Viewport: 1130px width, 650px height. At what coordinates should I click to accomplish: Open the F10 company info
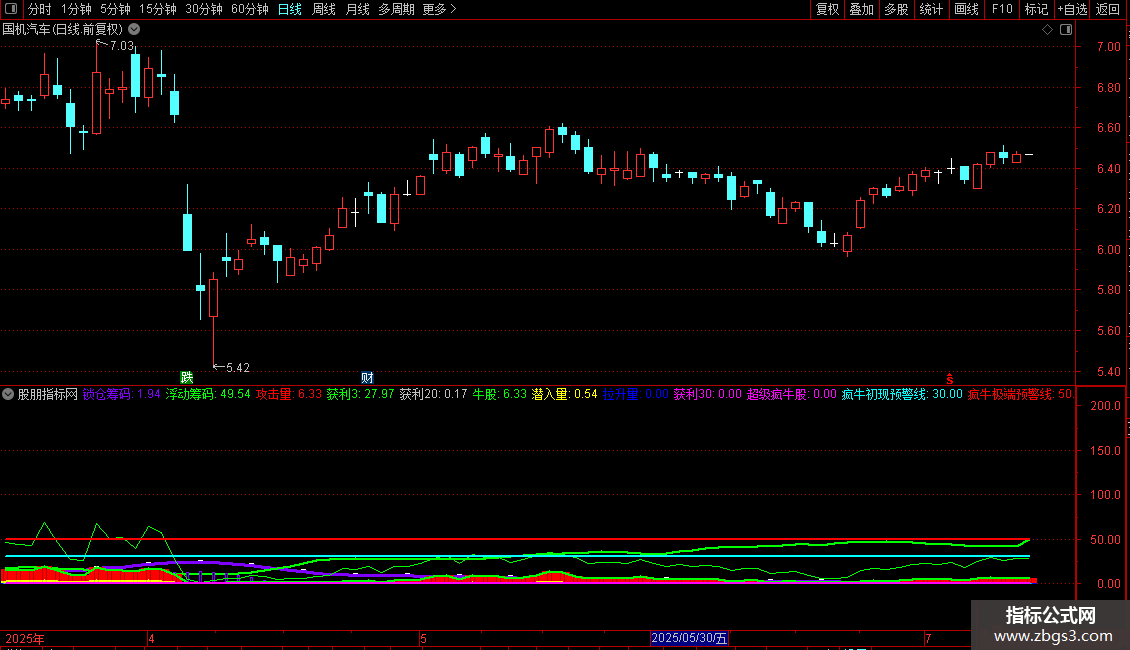pyautogui.click(x=1002, y=9)
